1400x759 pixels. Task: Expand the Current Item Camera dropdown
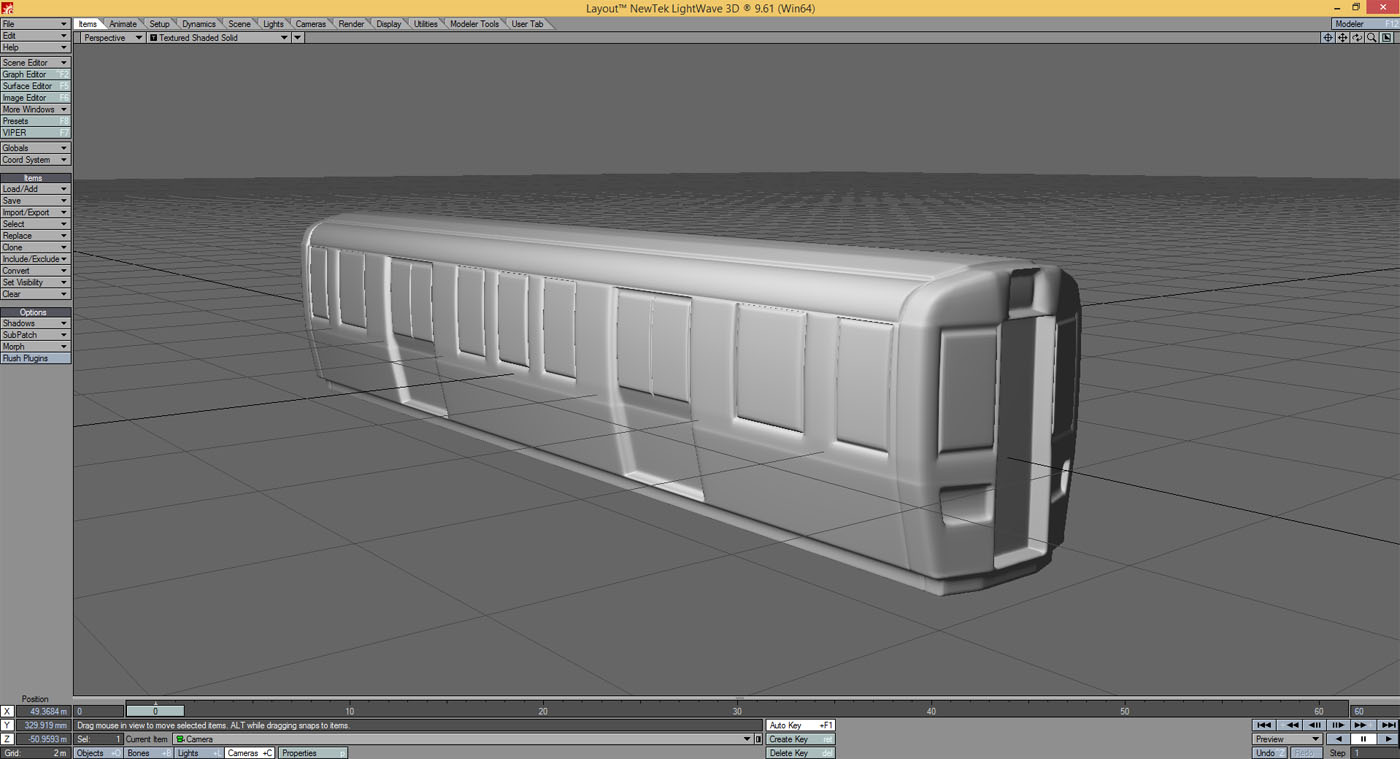pyautogui.click(x=746, y=739)
